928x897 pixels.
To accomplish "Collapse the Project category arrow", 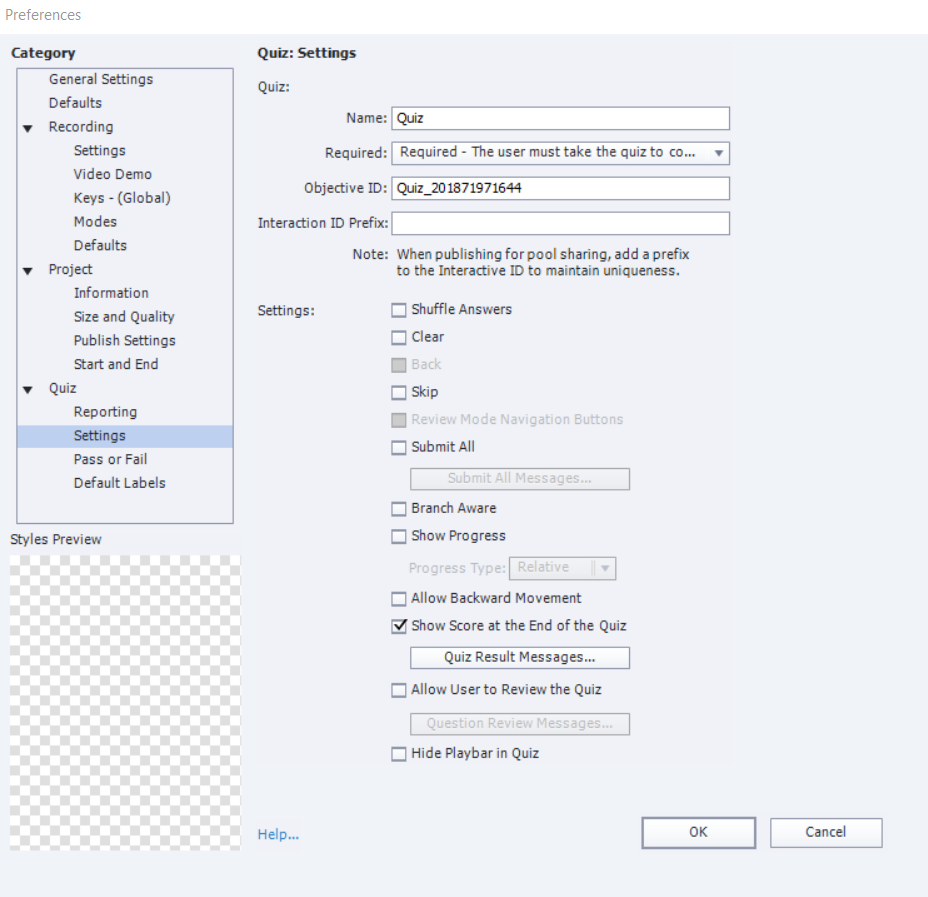I will [x=28, y=271].
